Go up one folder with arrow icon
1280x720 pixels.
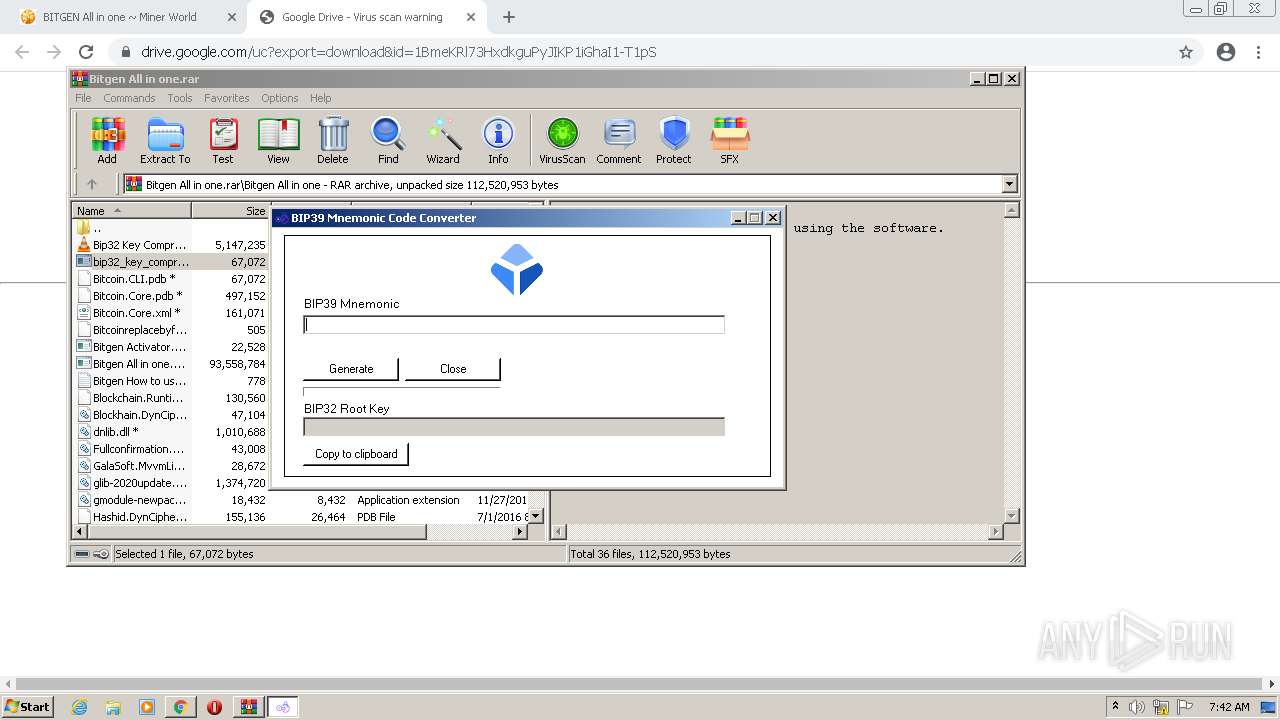[92, 184]
